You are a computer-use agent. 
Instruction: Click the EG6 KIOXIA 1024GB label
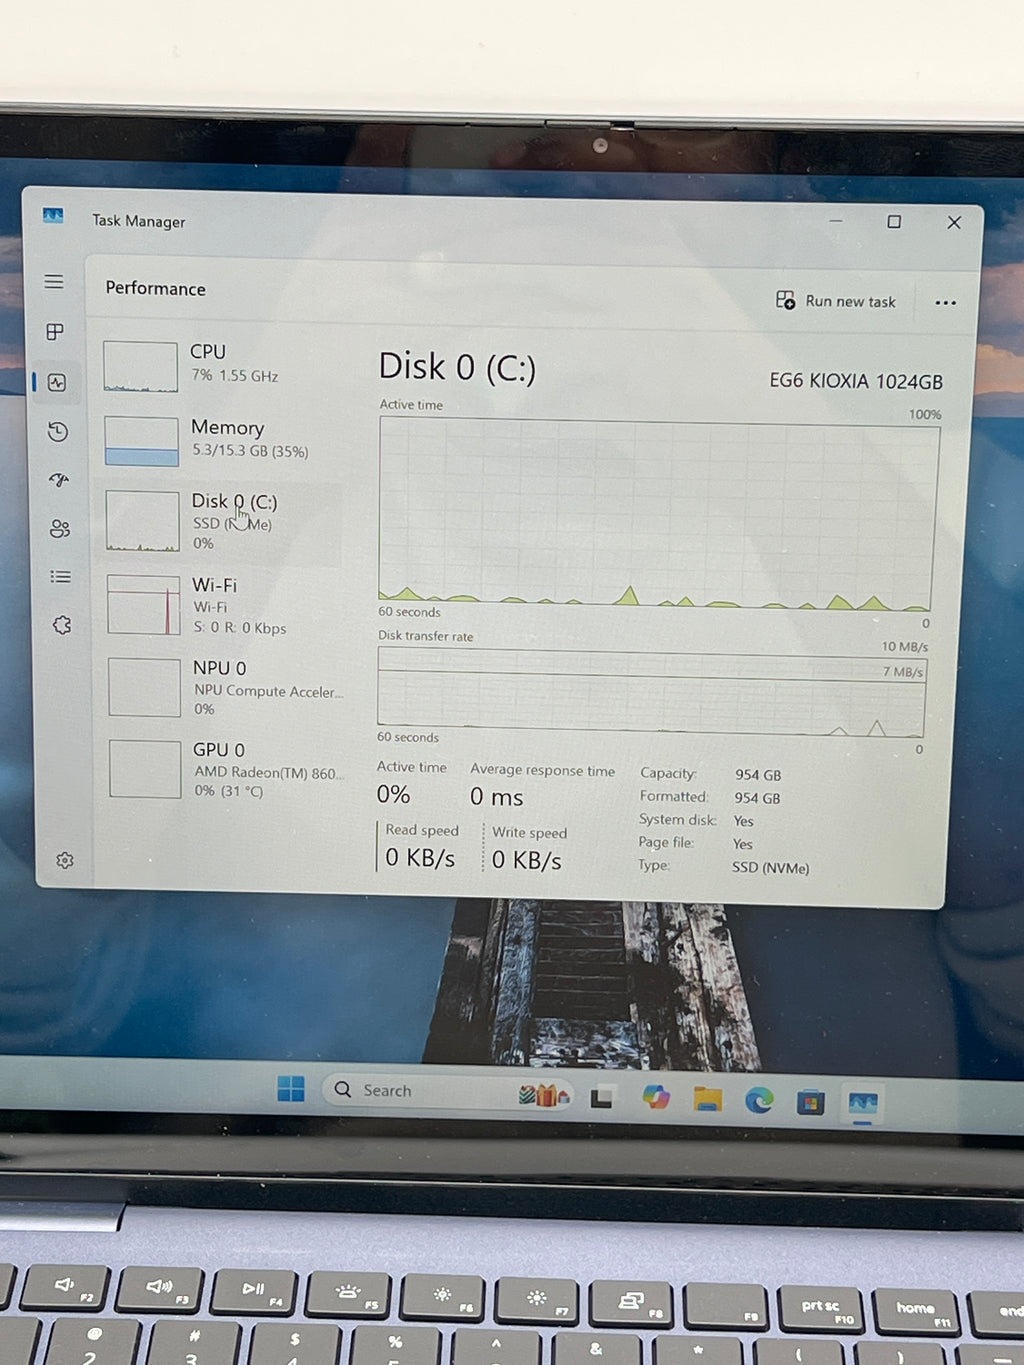click(x=856, y=381)
